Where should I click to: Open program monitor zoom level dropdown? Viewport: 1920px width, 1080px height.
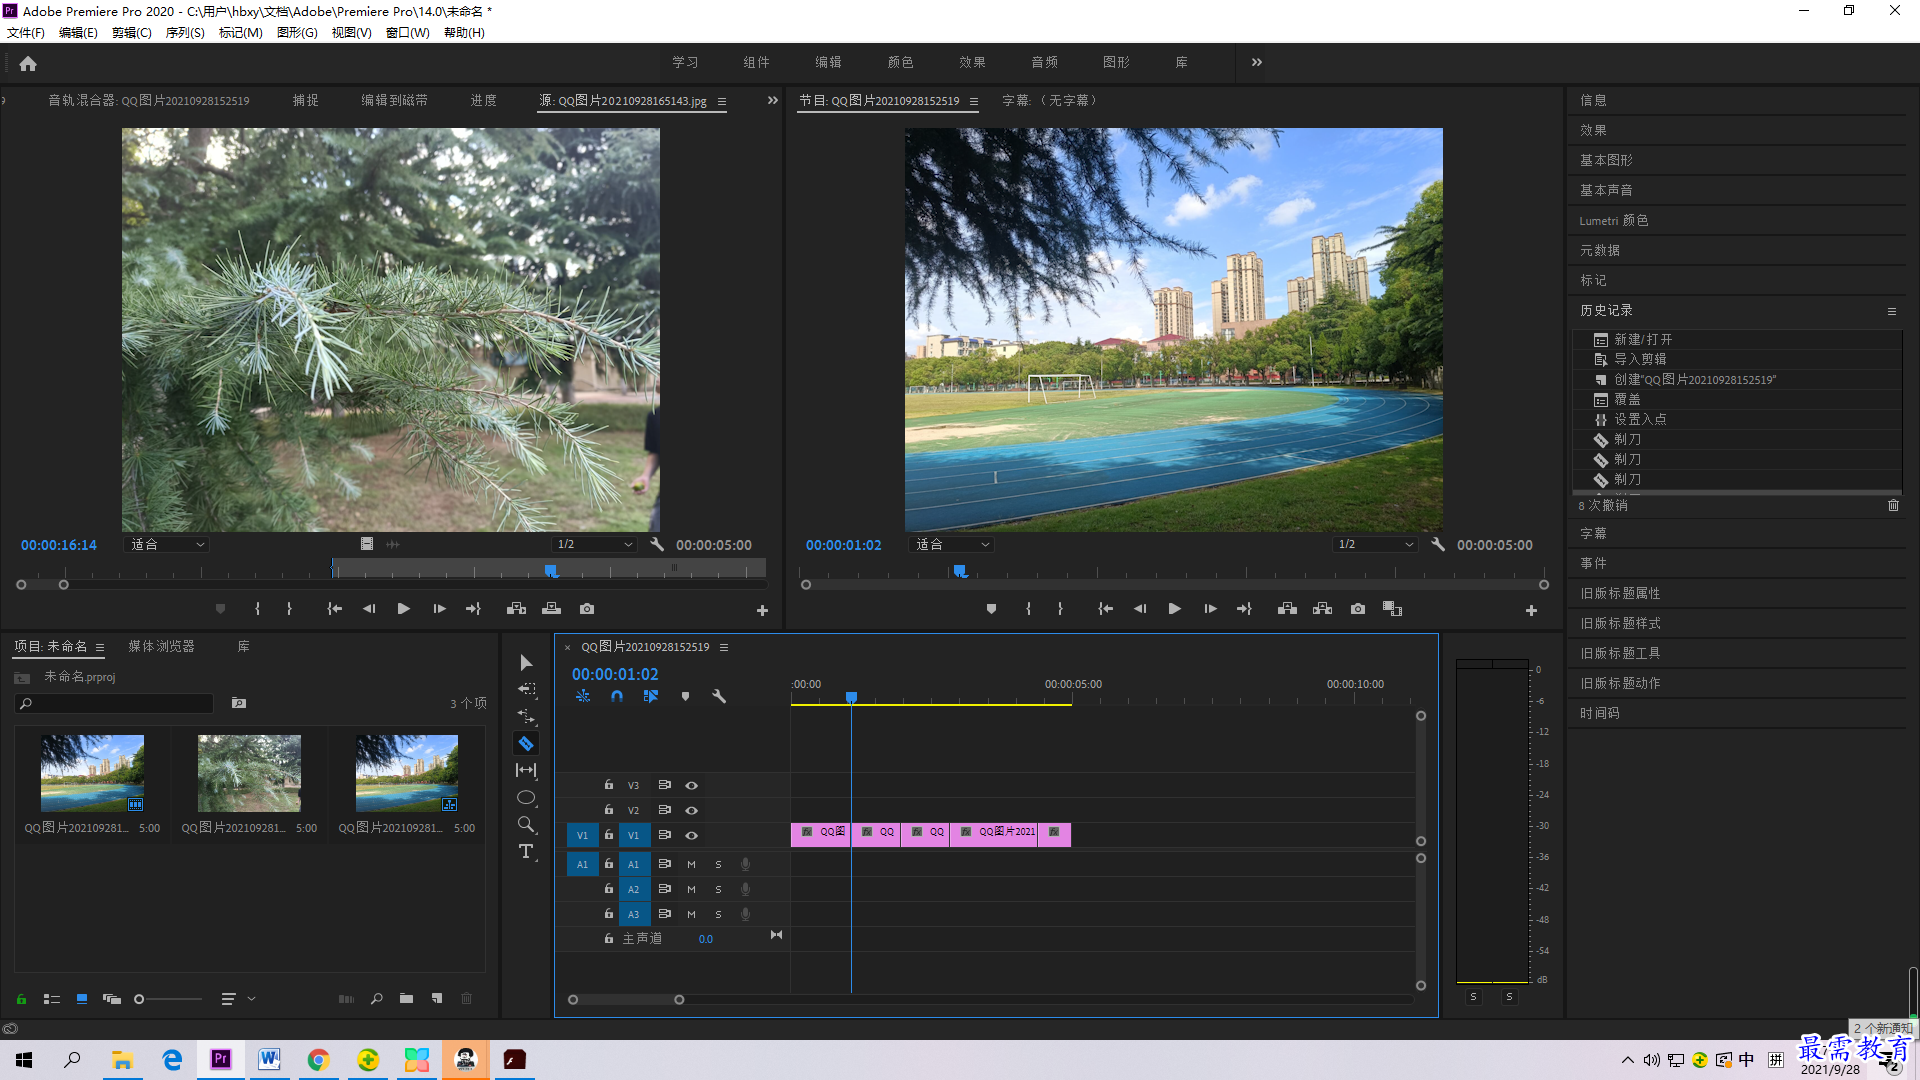pyautogui.click(x=951, y=544)
